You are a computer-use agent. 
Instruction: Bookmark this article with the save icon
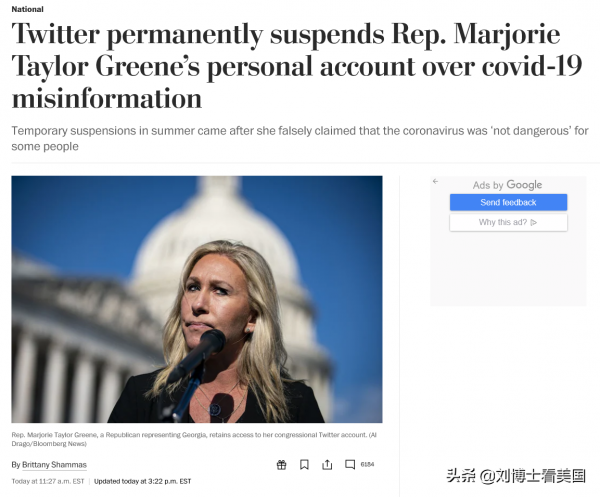tap(304, 465)
